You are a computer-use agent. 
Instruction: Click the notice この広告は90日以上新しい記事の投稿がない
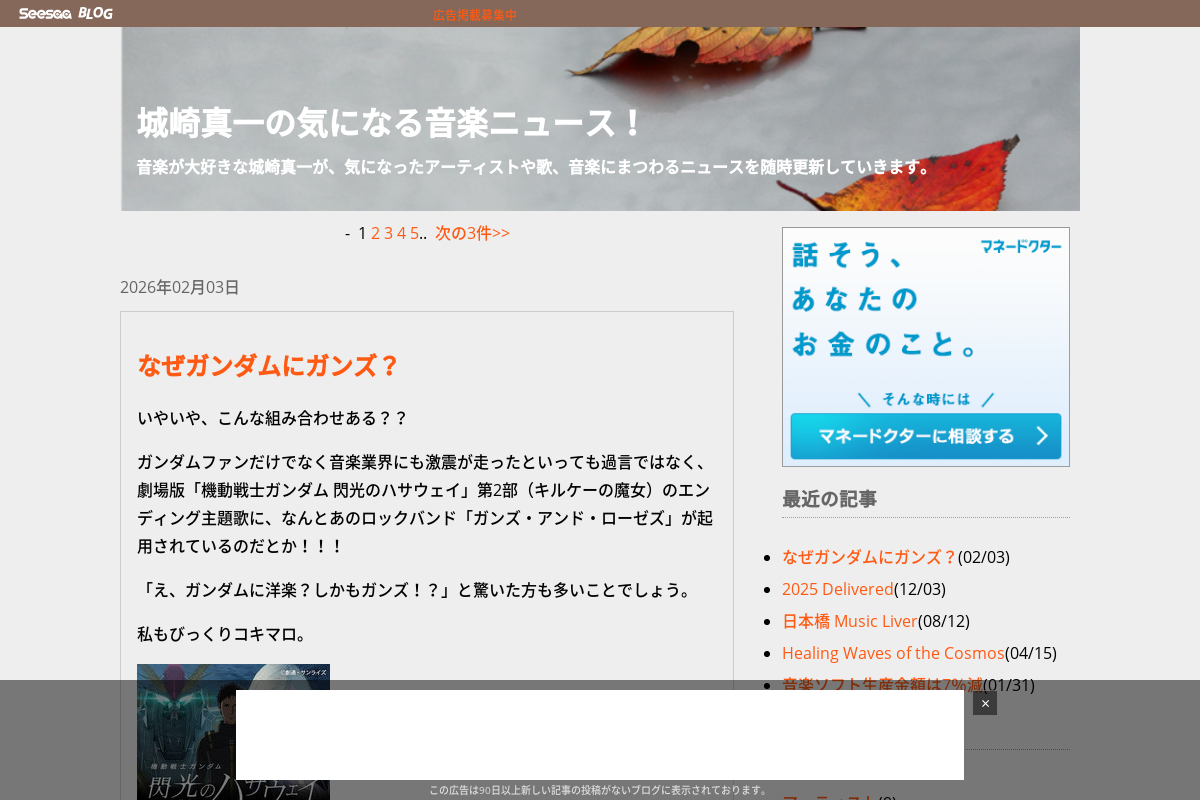coord(600,790)
